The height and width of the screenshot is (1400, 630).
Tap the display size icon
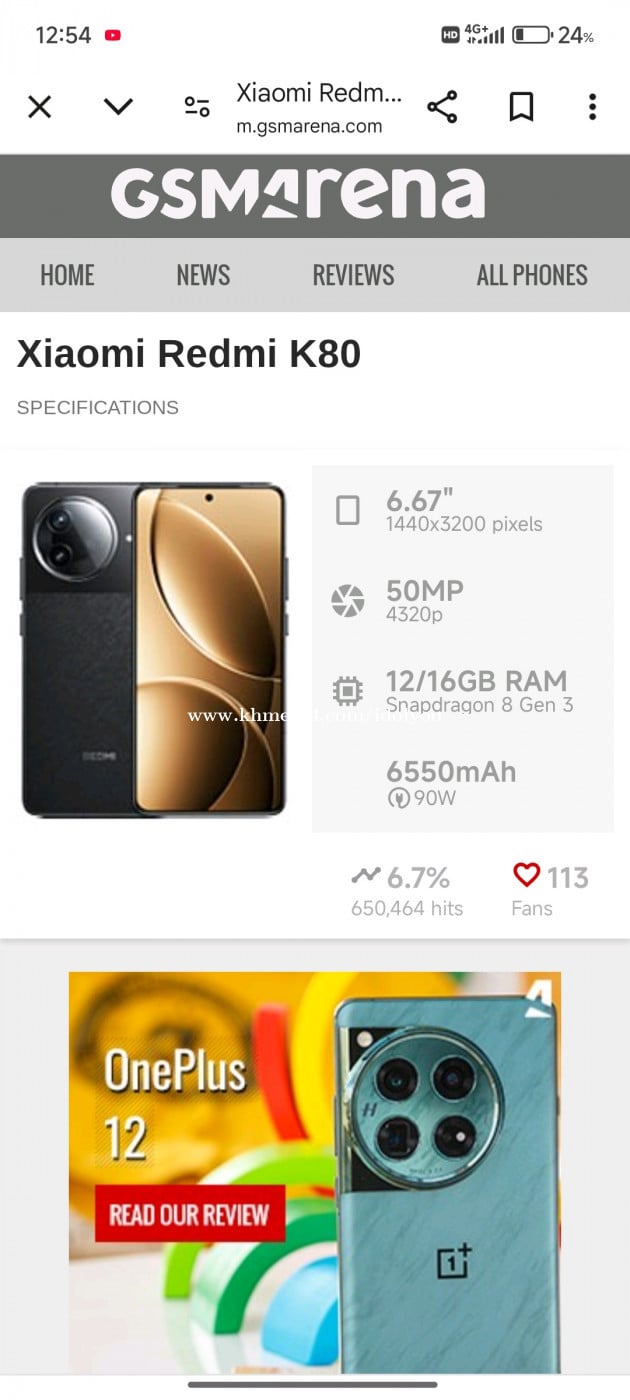(348, 511)
